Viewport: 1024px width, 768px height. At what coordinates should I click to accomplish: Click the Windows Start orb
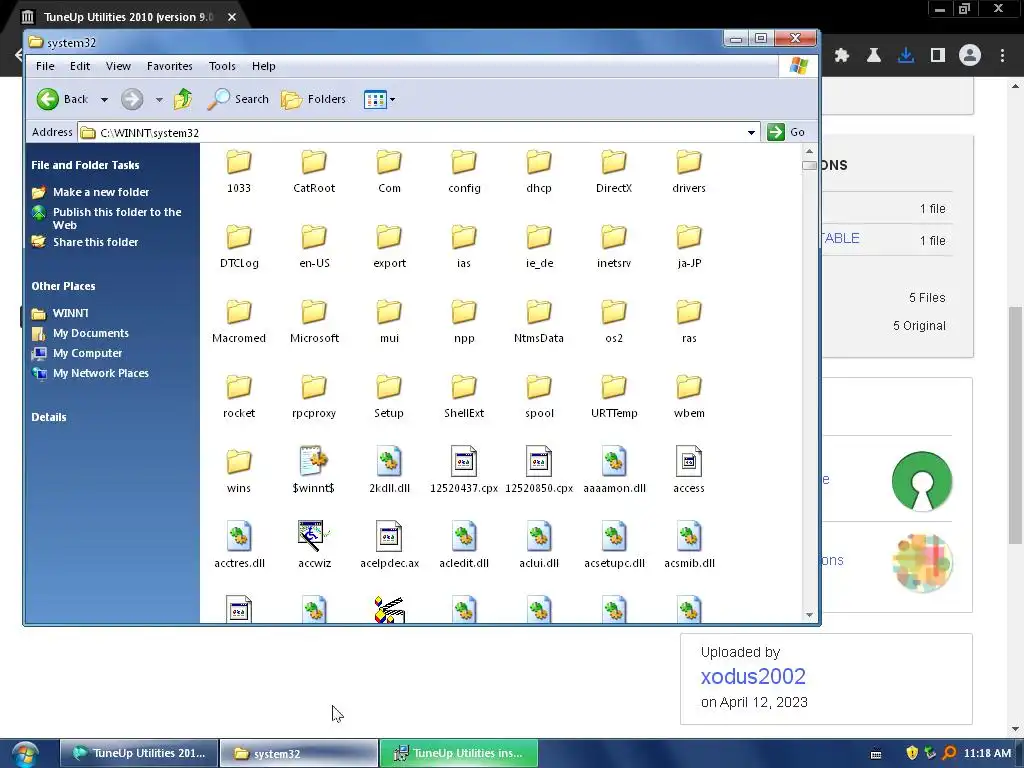coord(25,754)
